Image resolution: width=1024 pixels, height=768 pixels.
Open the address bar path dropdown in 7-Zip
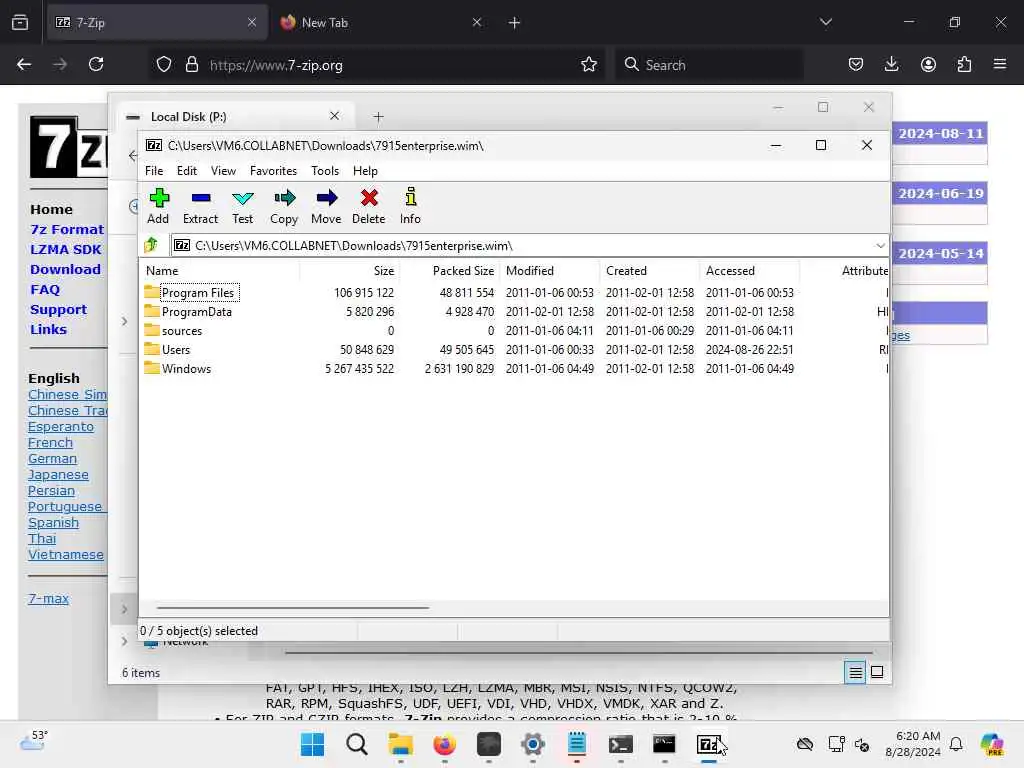coord(880,246)
